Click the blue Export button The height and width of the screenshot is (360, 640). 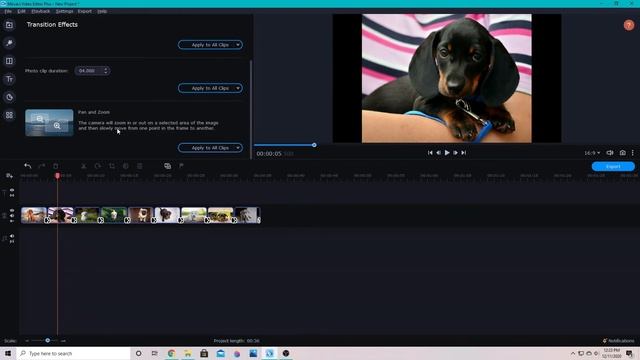click(613, 167)
